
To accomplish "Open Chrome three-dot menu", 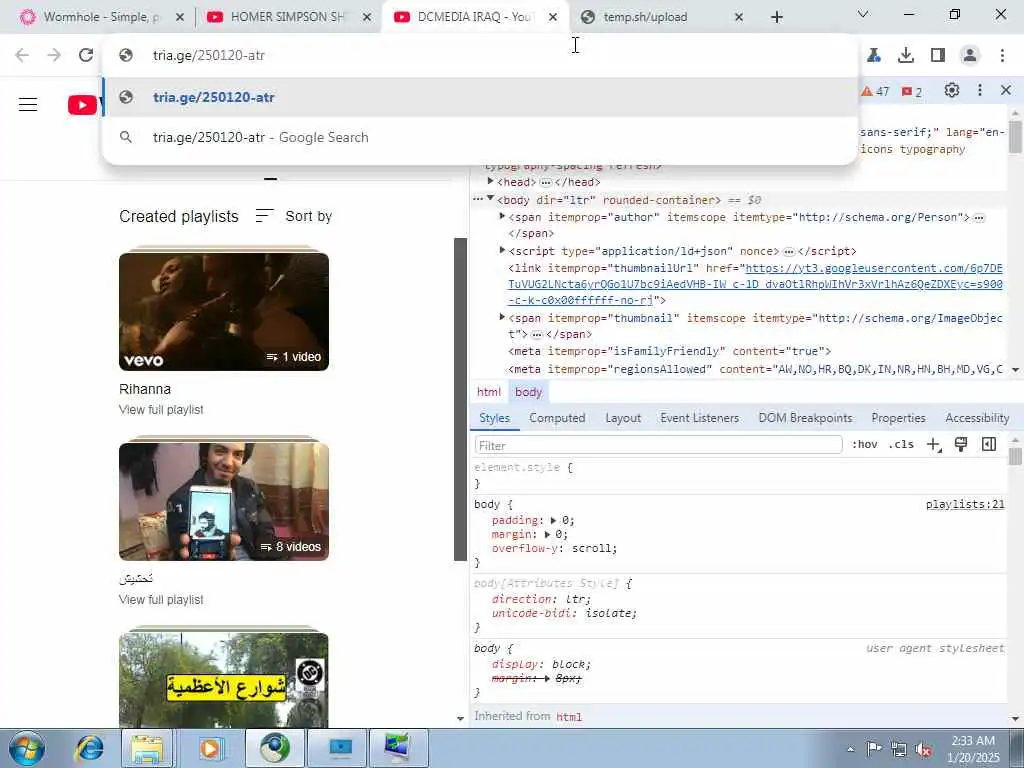I will click(1002, 56).
